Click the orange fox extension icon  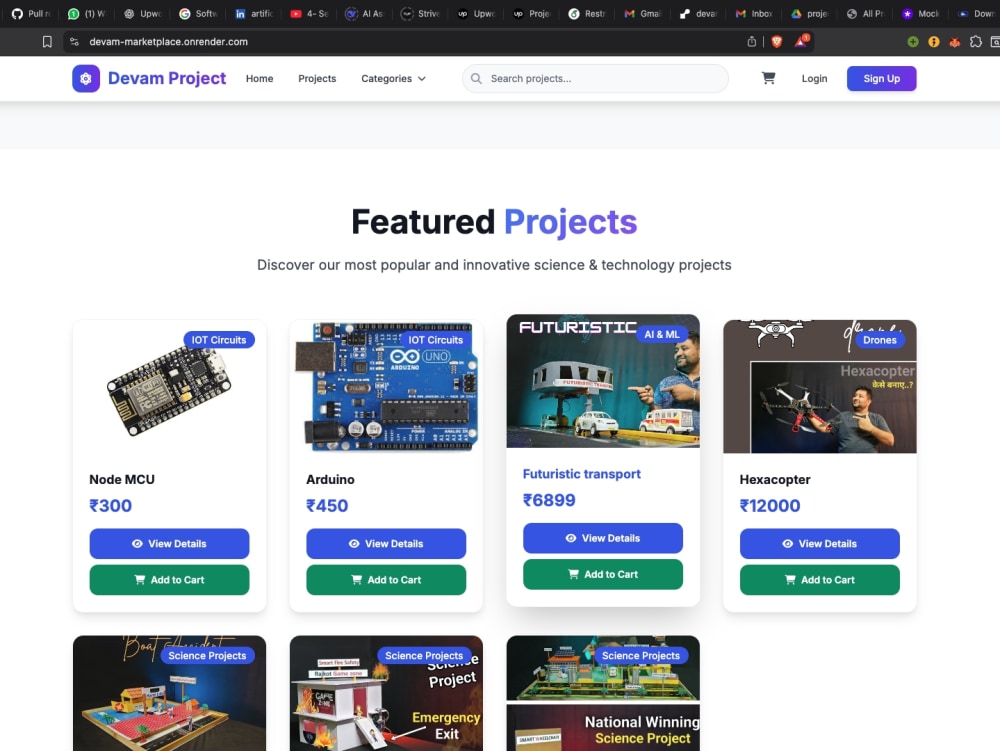955,42
